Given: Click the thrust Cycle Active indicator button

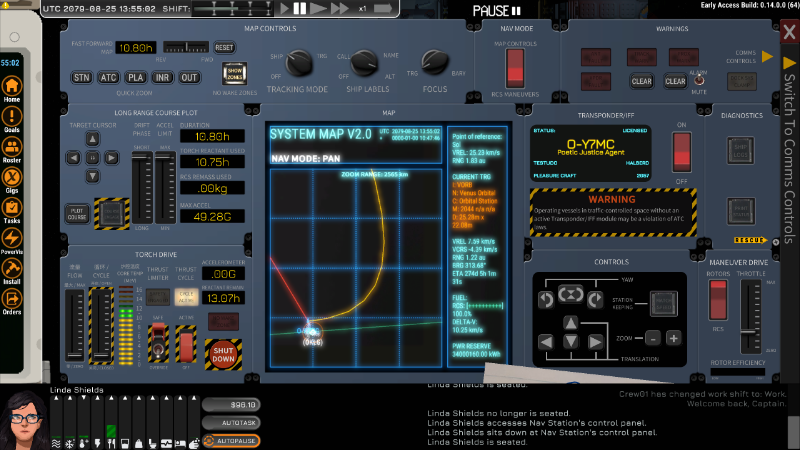Looking at the screenshot, I should pos(186,297).
